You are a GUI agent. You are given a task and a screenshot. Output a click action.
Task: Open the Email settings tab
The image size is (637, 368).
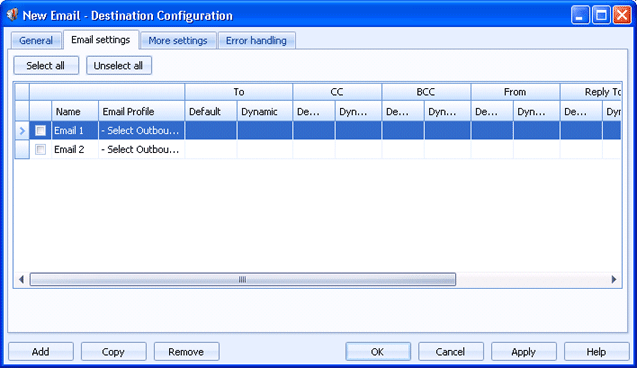point(101,39)
